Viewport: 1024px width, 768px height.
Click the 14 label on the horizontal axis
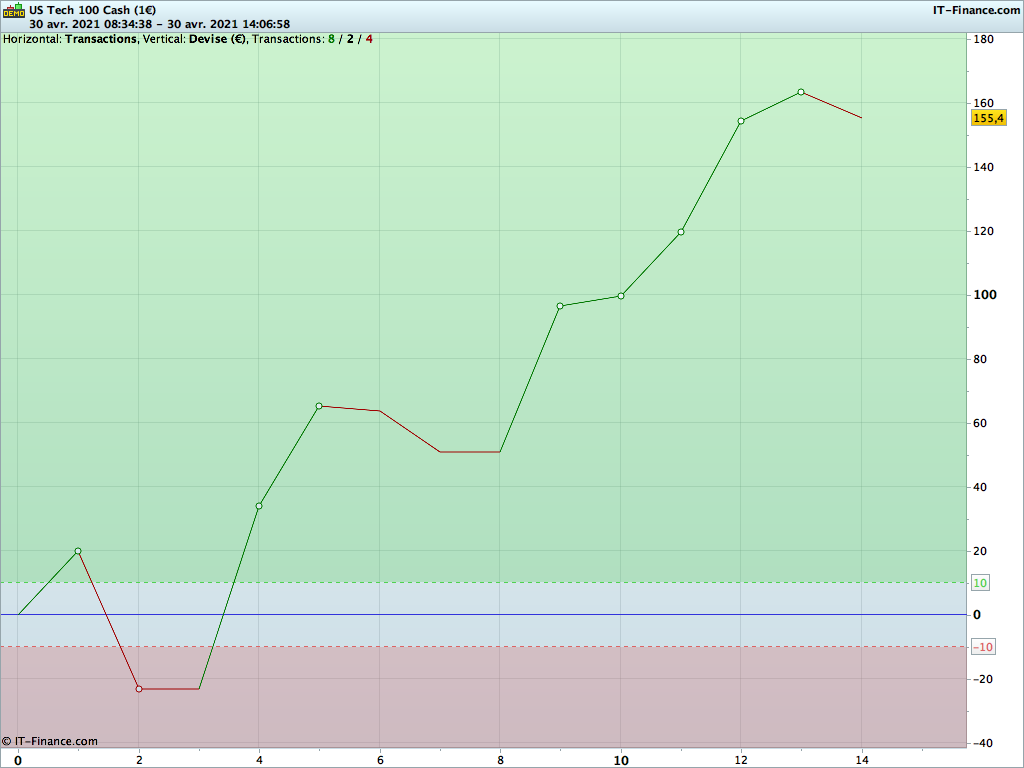tap(862, 760)
